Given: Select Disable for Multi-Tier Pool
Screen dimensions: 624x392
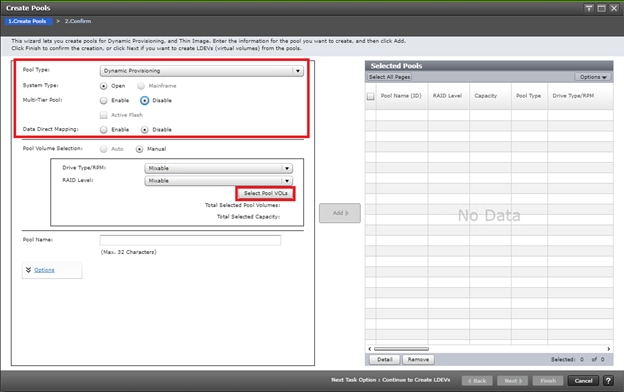Looking at the screenshot, I should point(144,100).
